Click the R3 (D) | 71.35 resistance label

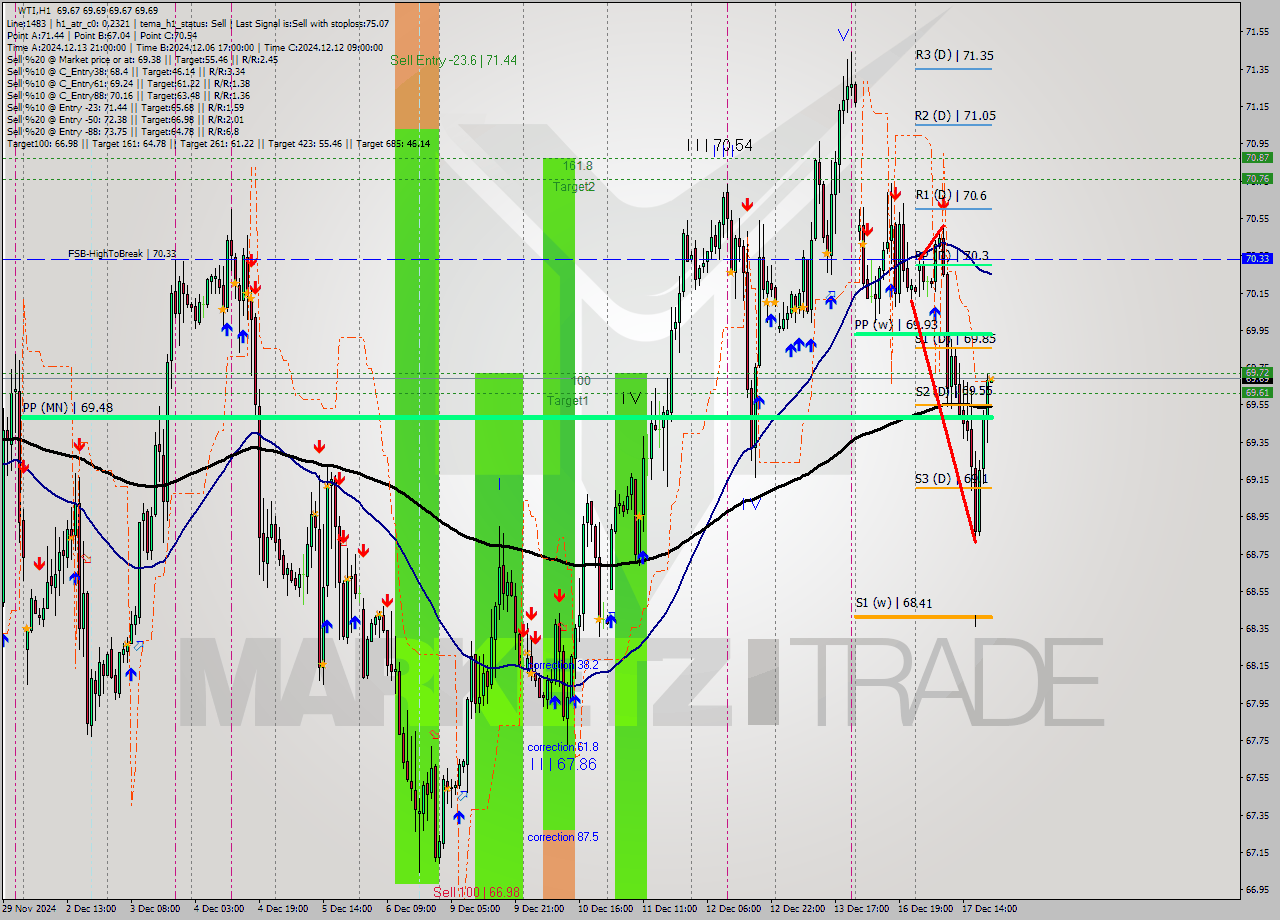tap(954, 56)
